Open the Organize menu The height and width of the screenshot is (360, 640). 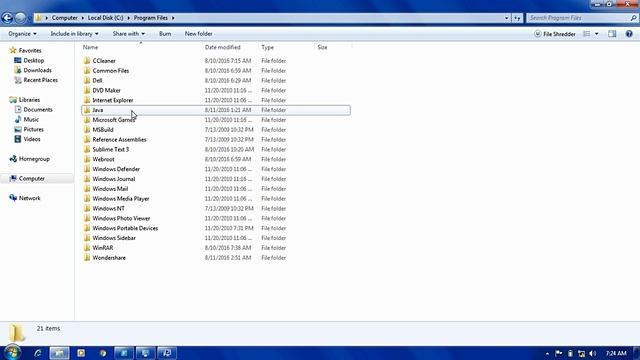22,34
